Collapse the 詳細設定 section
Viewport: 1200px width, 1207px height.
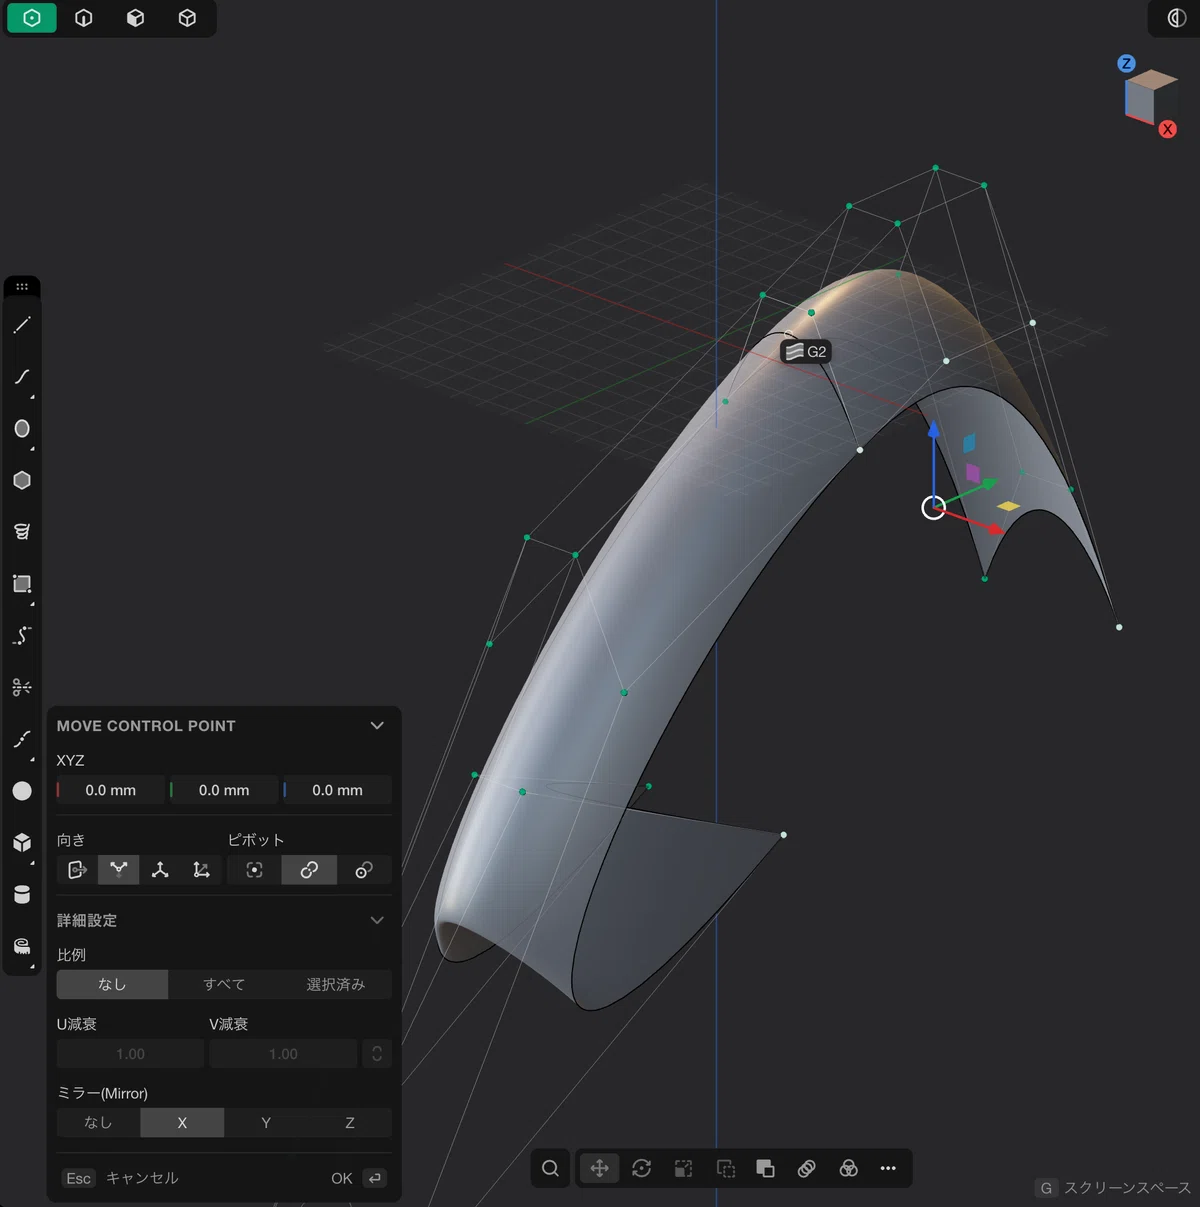(x=377, y=920)
